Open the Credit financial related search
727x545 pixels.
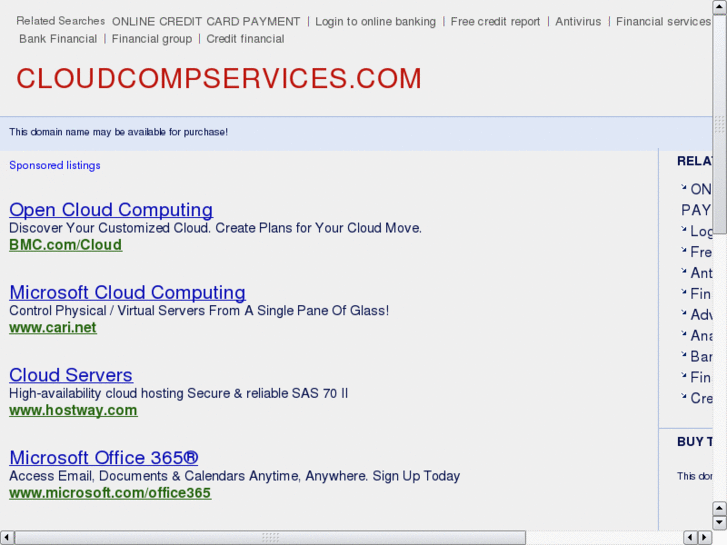coord(245,39)
